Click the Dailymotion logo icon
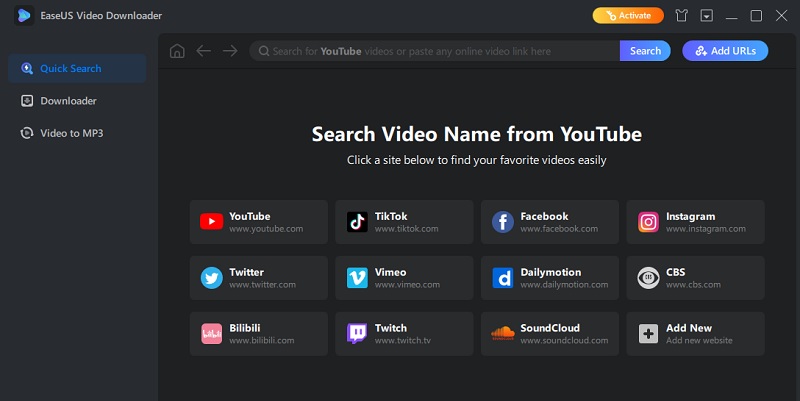This screenshot has width=800, height=401. tap(503, 278)
